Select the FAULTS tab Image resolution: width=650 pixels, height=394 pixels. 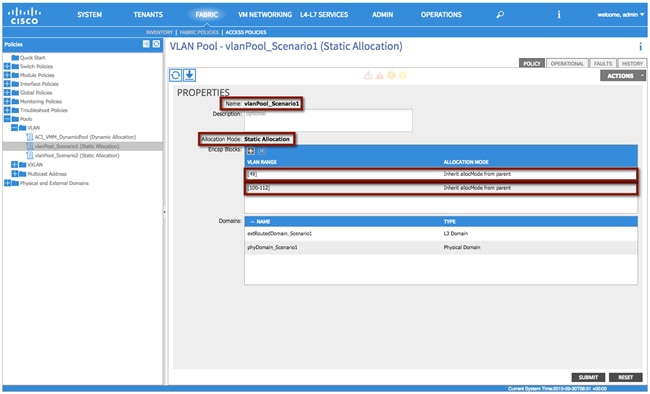[603, 63]
